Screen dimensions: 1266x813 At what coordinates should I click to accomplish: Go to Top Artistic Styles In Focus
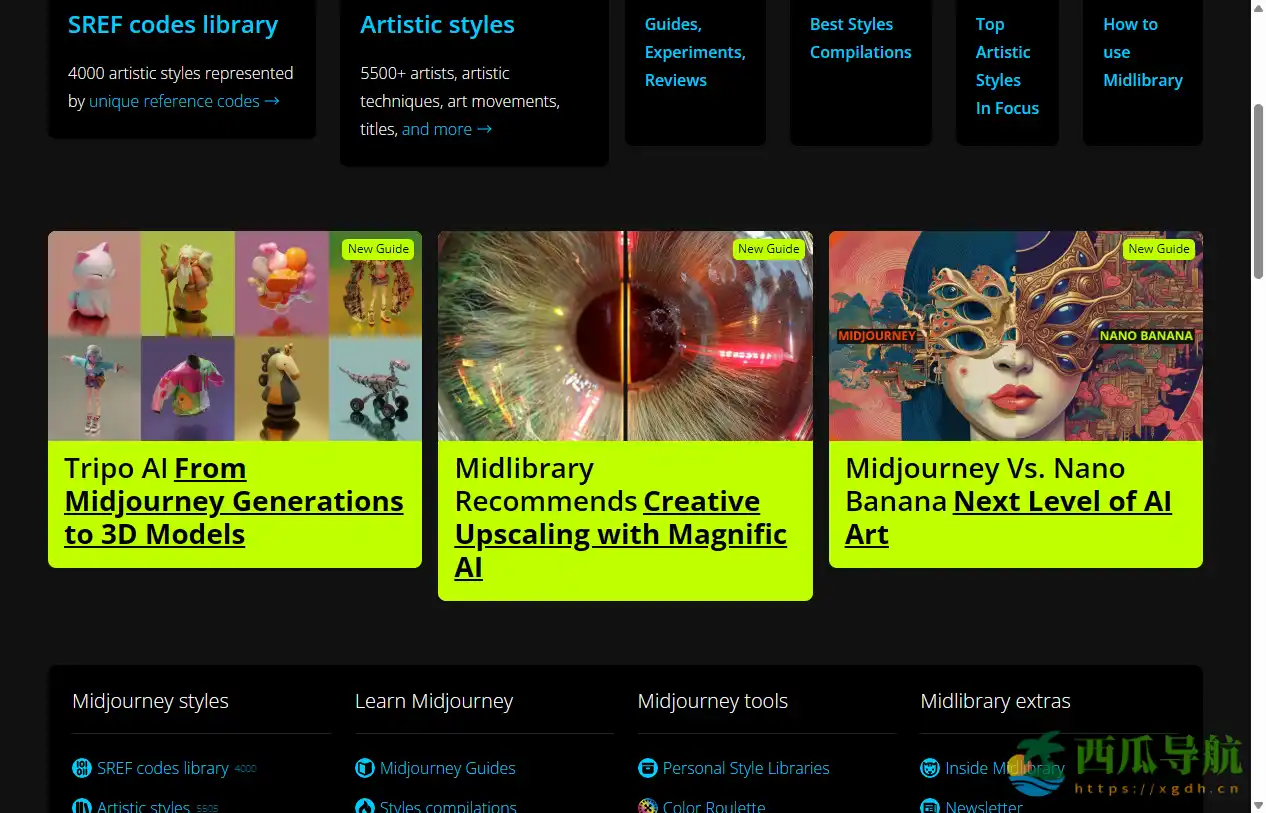point(1006,66)
